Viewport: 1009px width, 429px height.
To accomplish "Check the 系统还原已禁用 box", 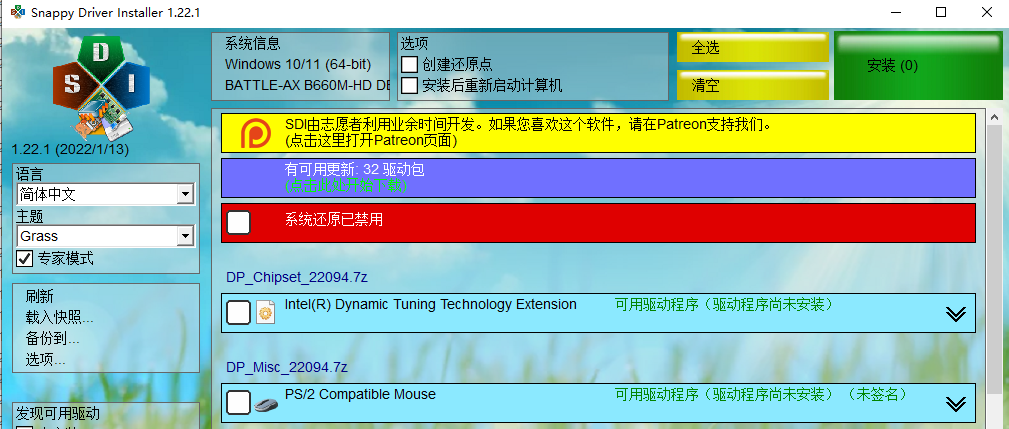I will pos(238,222).
